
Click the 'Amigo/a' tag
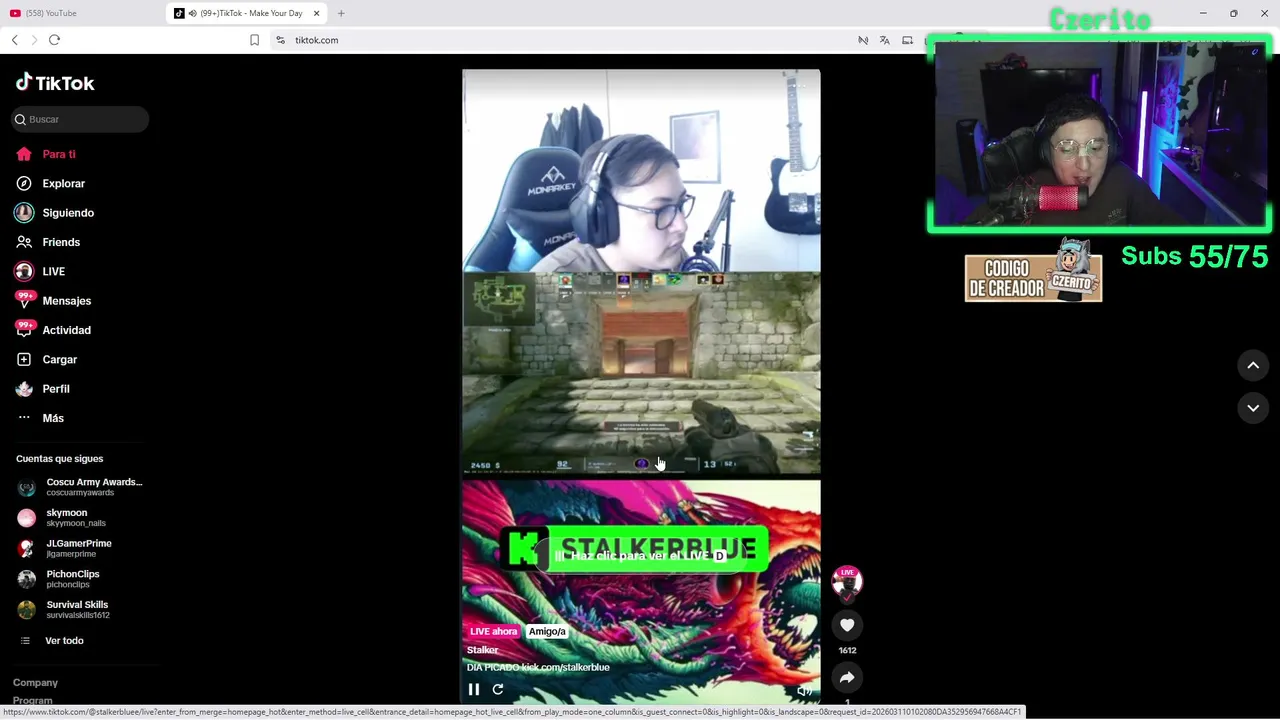point(547,631)
